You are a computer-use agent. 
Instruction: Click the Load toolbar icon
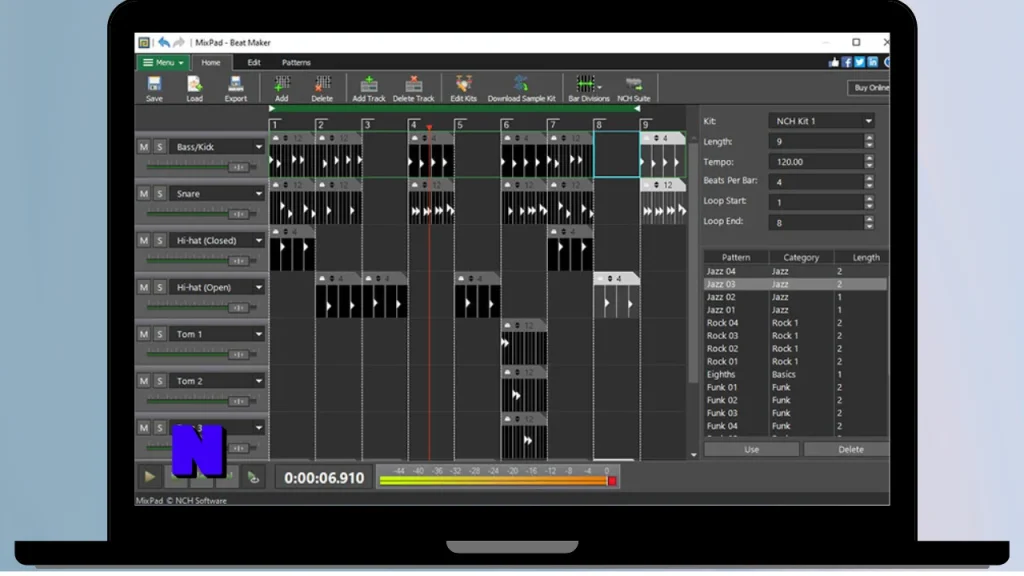point(194,88)
